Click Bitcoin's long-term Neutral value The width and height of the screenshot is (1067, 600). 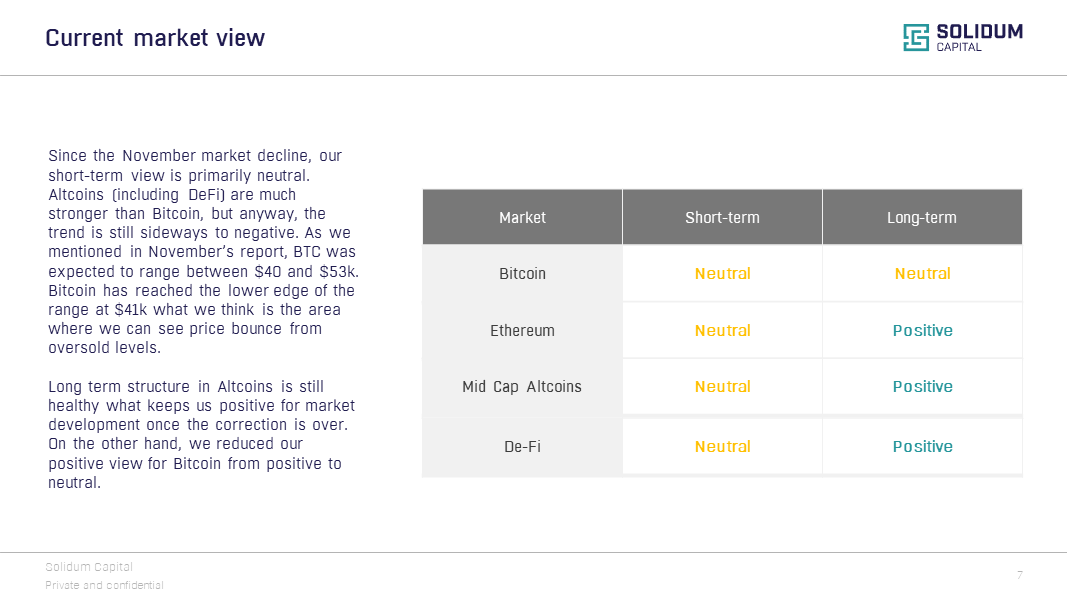click(x=922, y=274)
